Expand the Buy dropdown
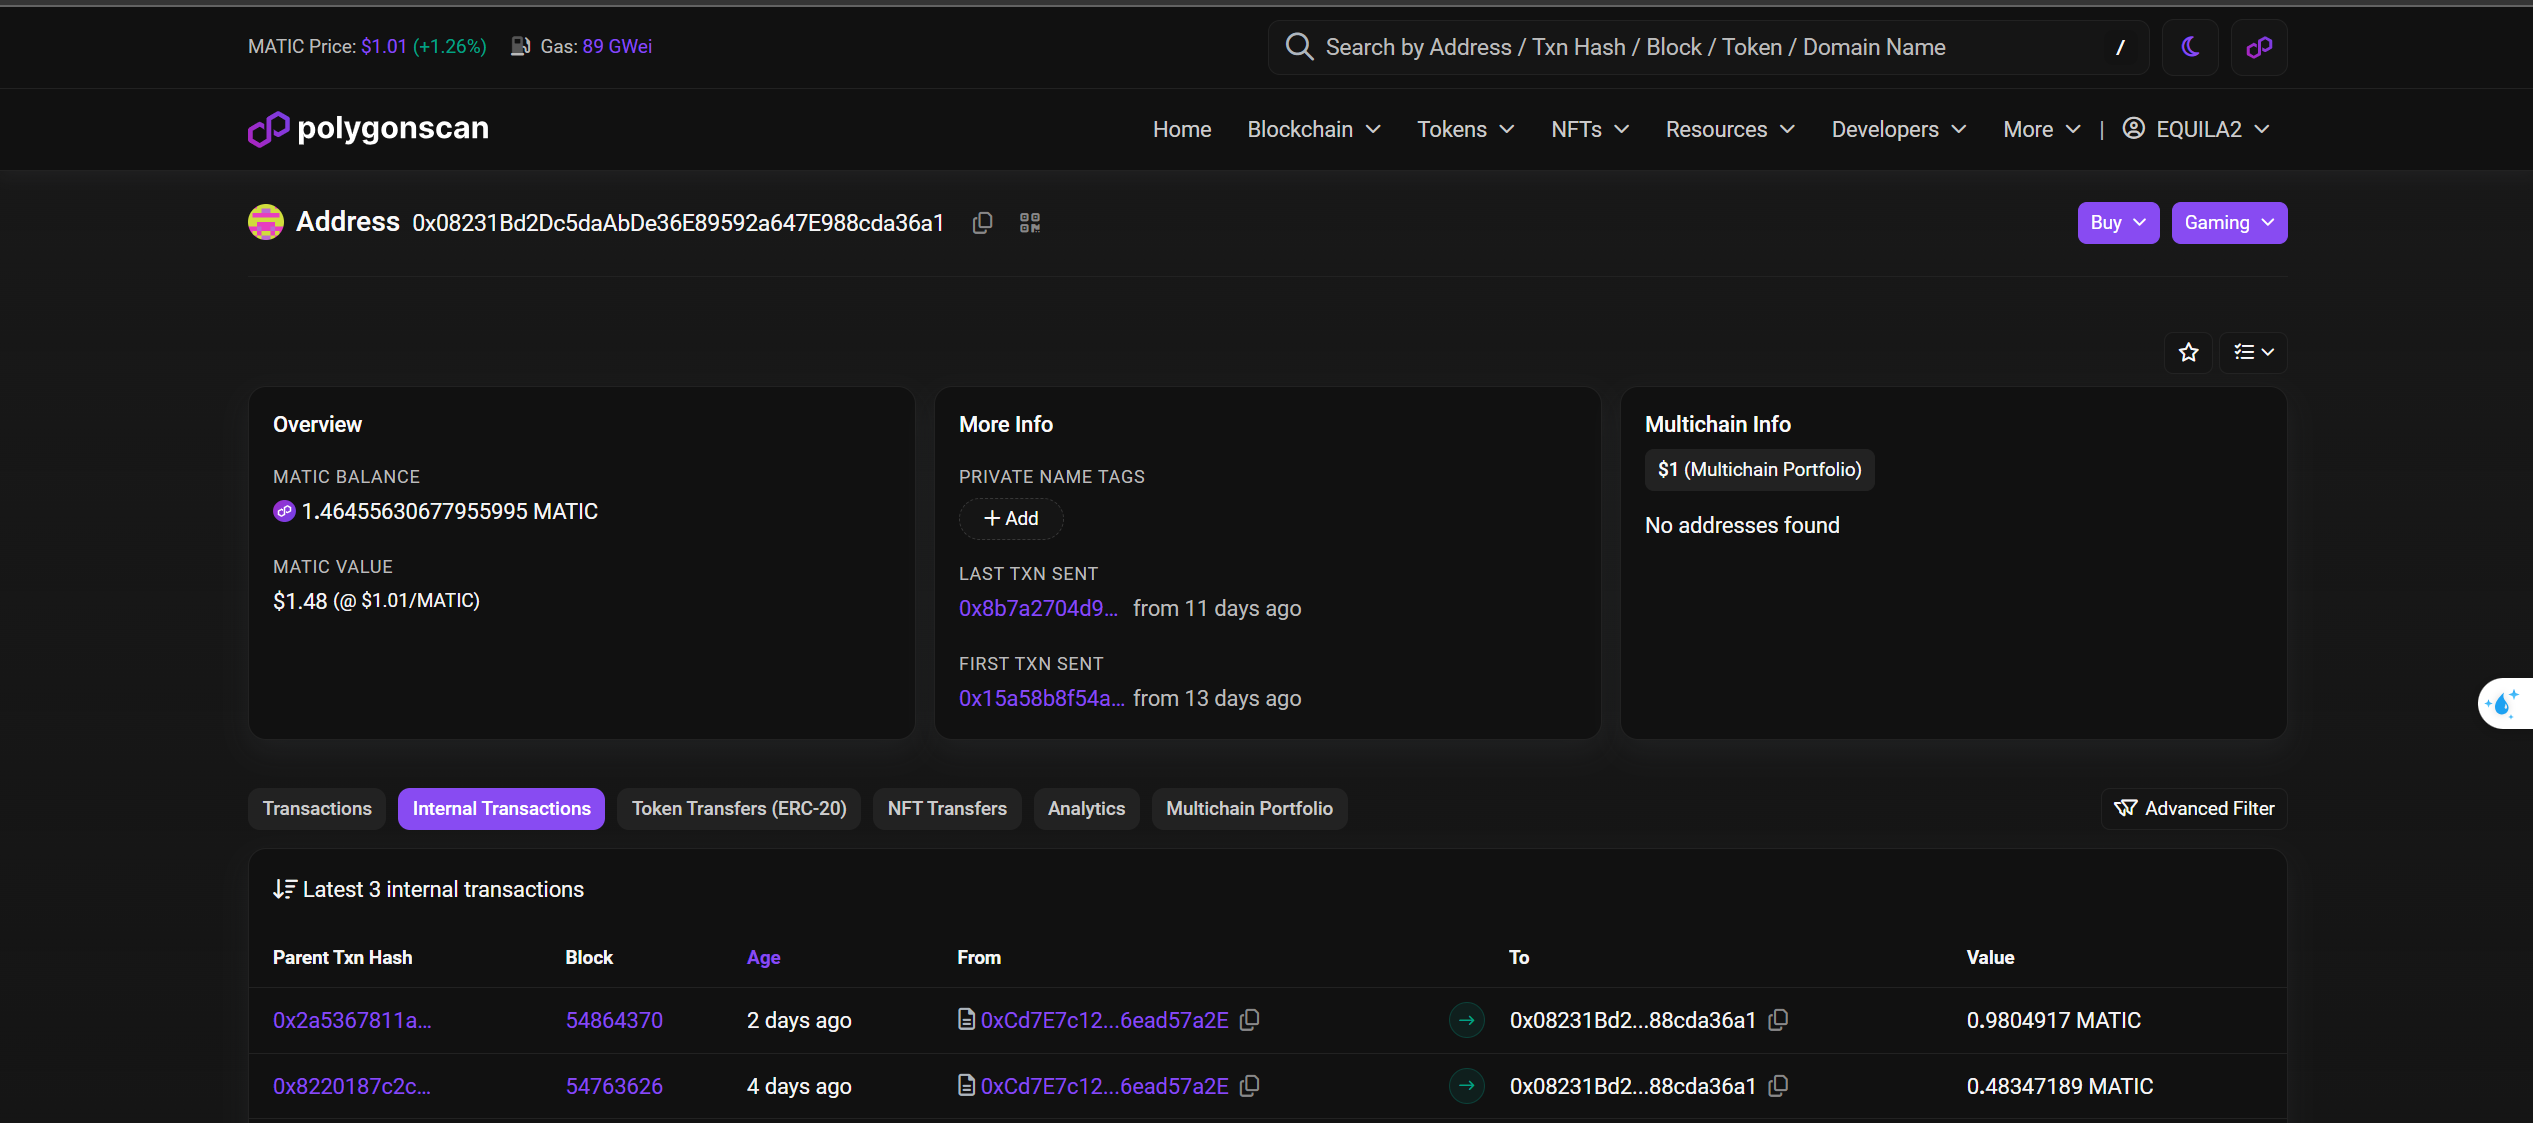The height and width of the screenshot is (1123, 2533). tap(2118, 223)
